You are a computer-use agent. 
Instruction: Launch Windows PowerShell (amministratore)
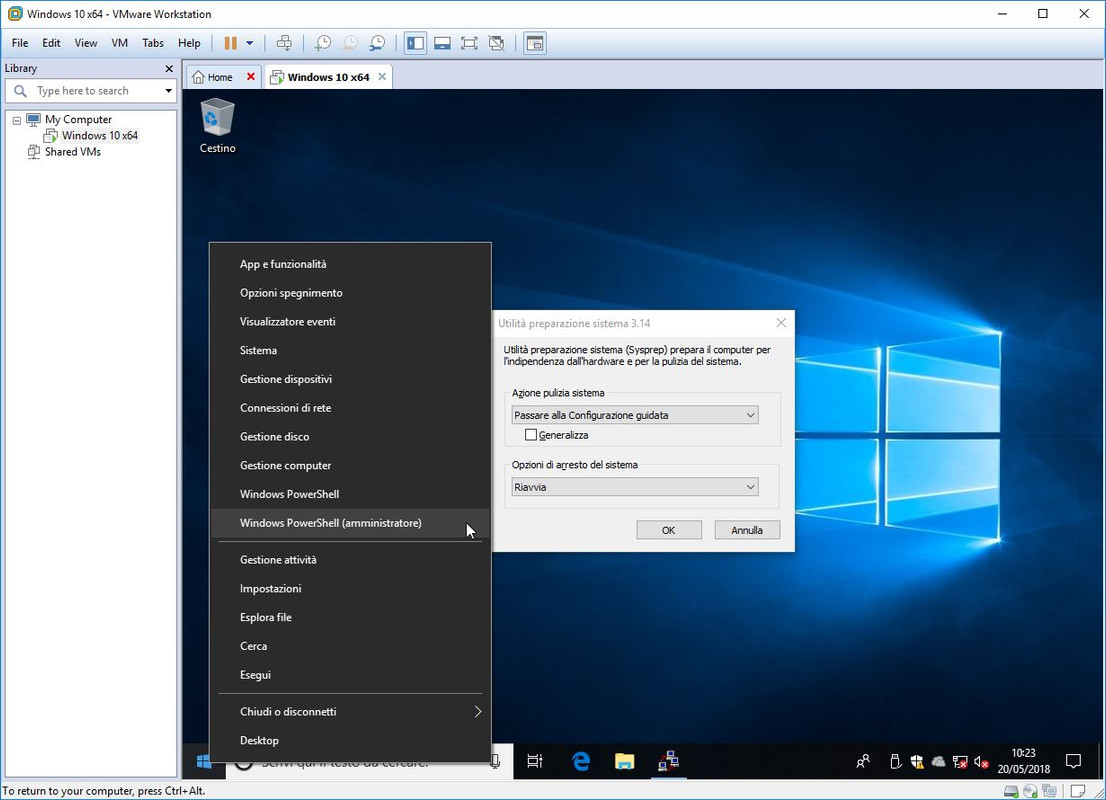(351, 523)
